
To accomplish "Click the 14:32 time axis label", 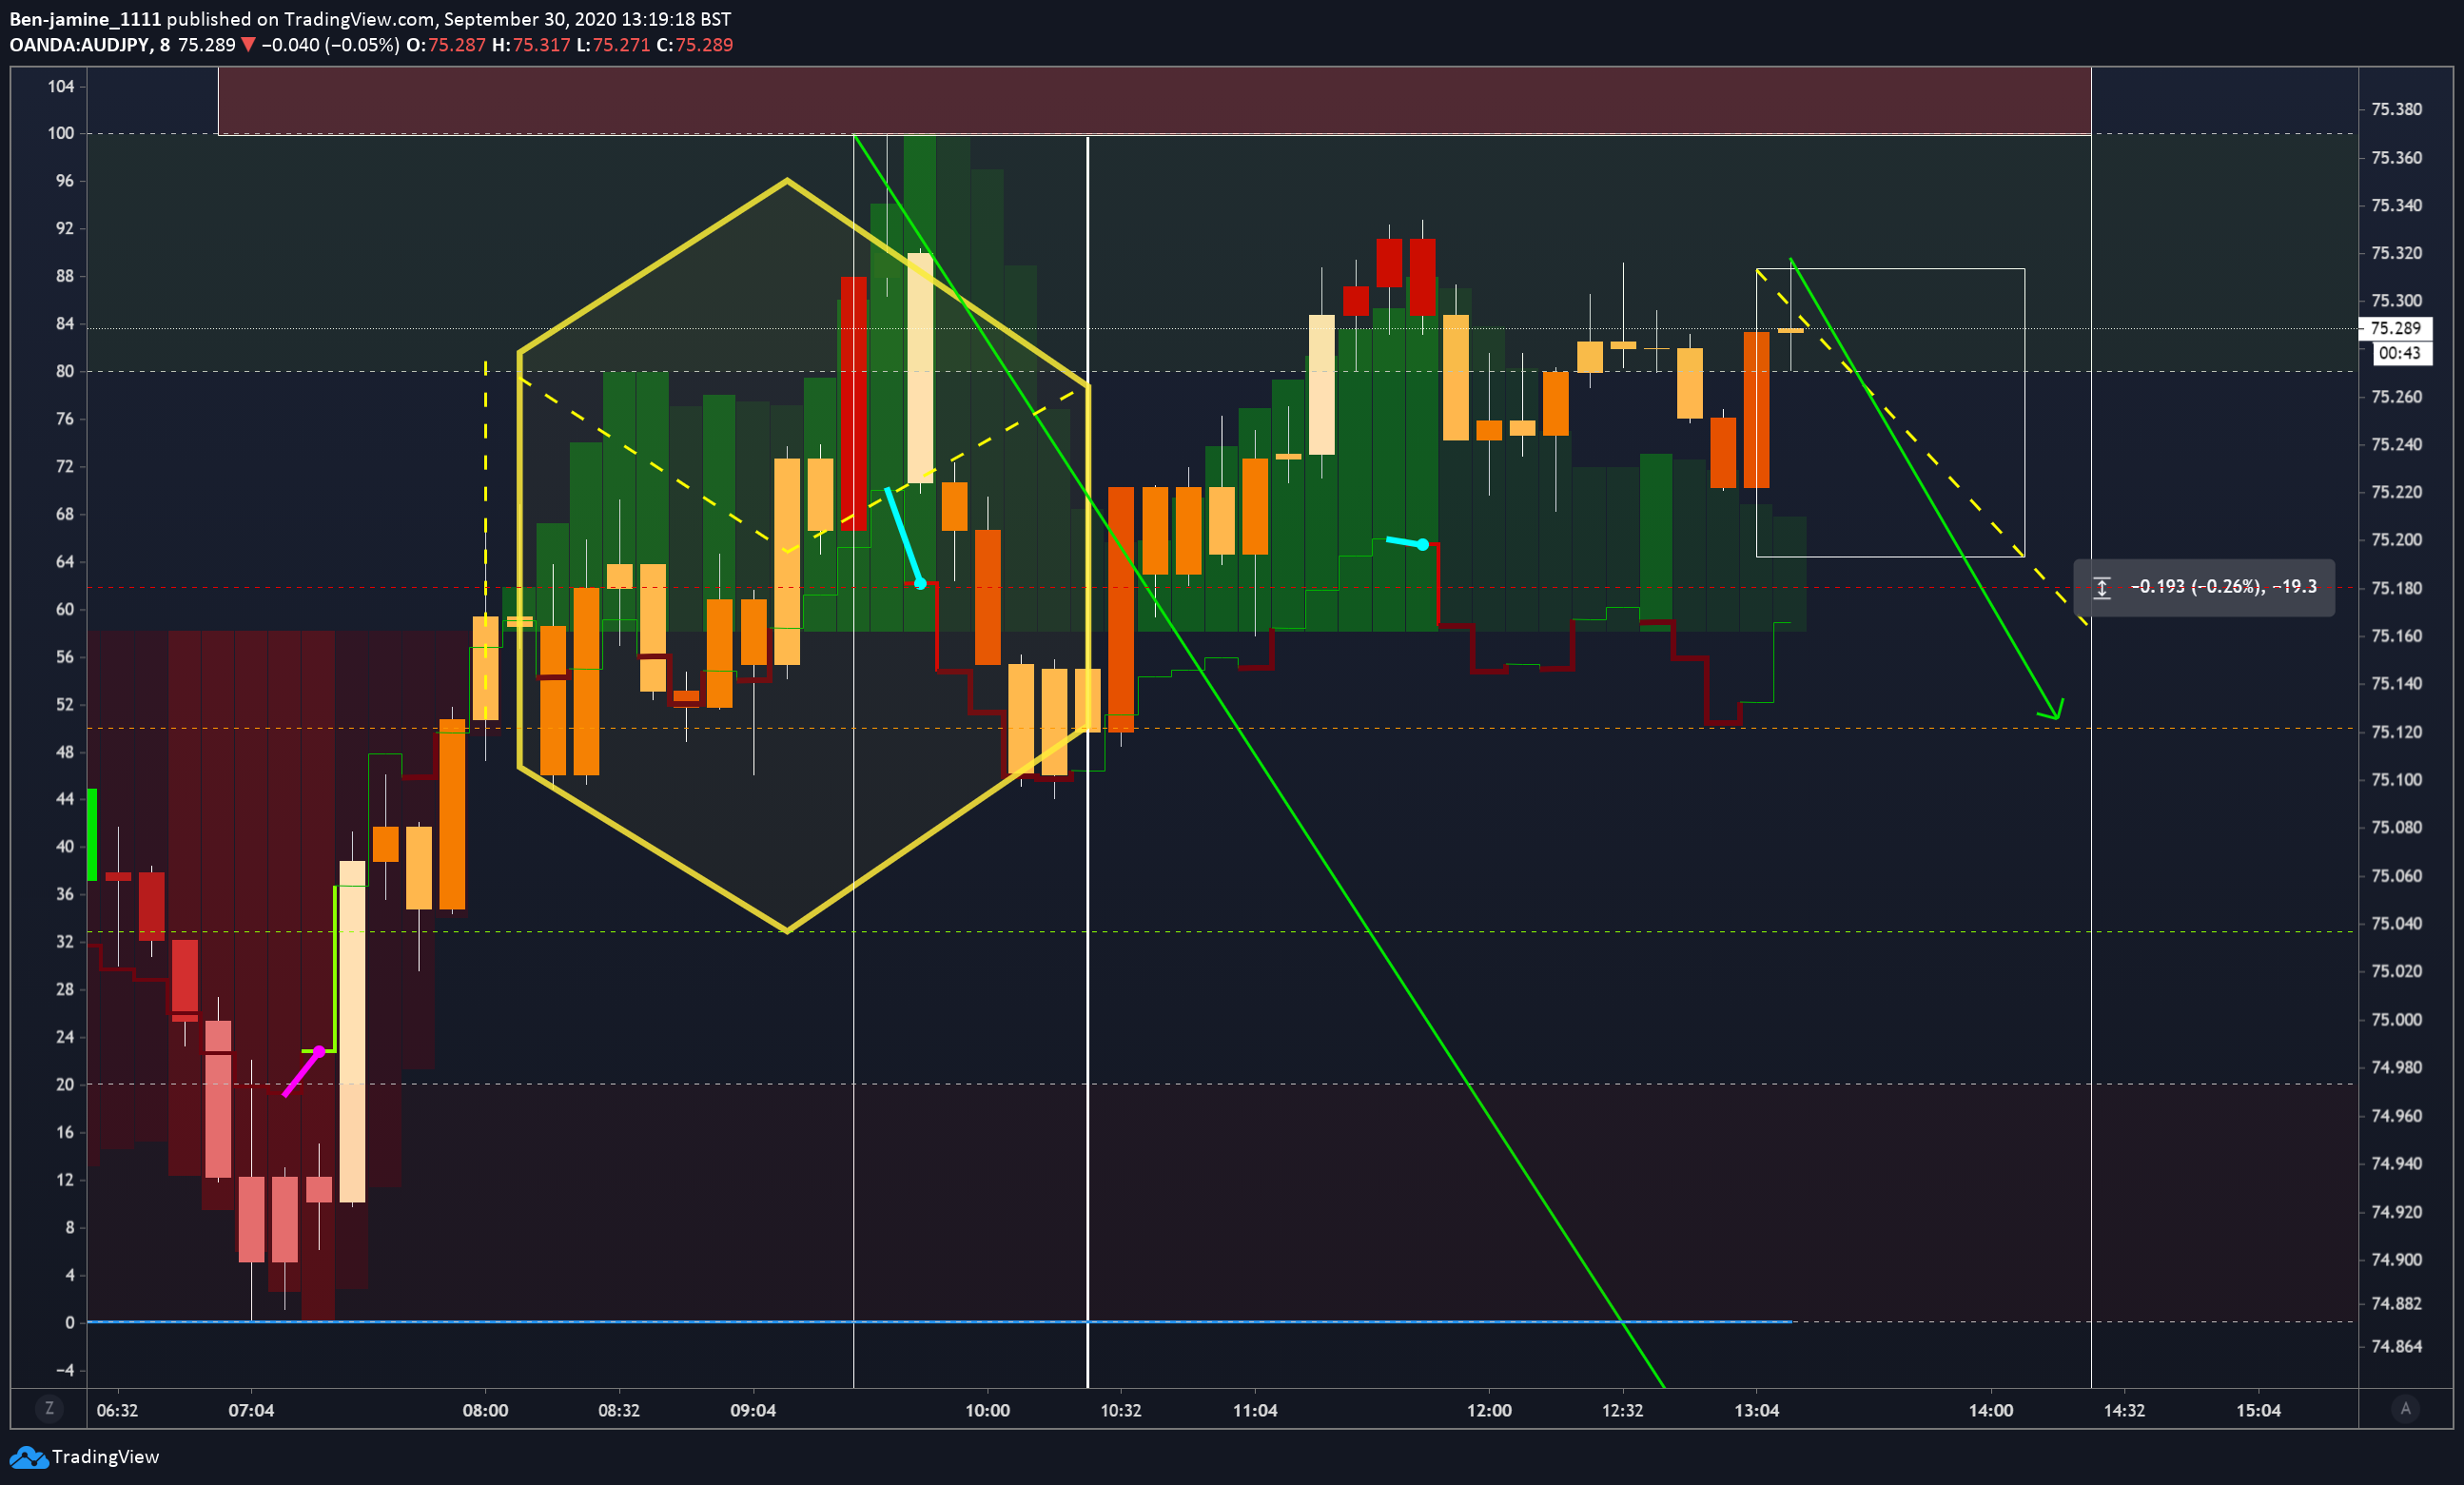I will coord(2125,1410).
